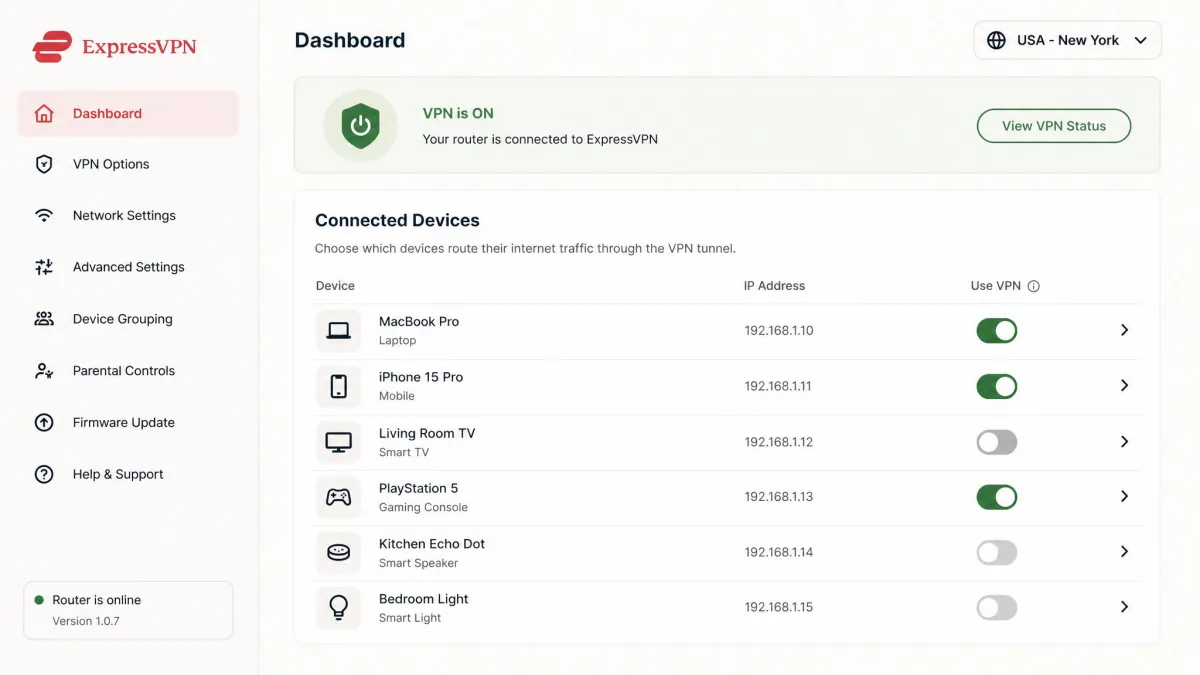Image resolution: width=1200 pixels, height=675 pixels.
Task: Click the Firmware Update arrow icon
Action: [44, 422]
